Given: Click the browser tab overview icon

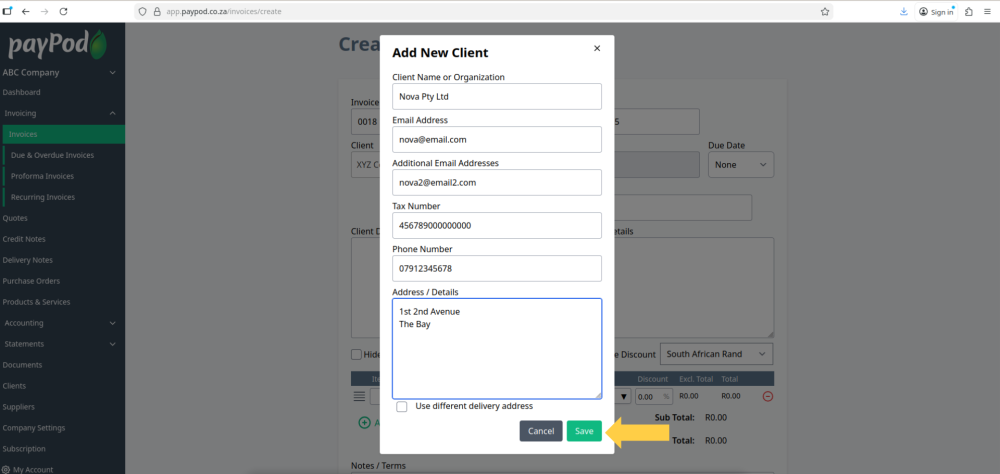Looking at the screenshot, I should 8,11.
